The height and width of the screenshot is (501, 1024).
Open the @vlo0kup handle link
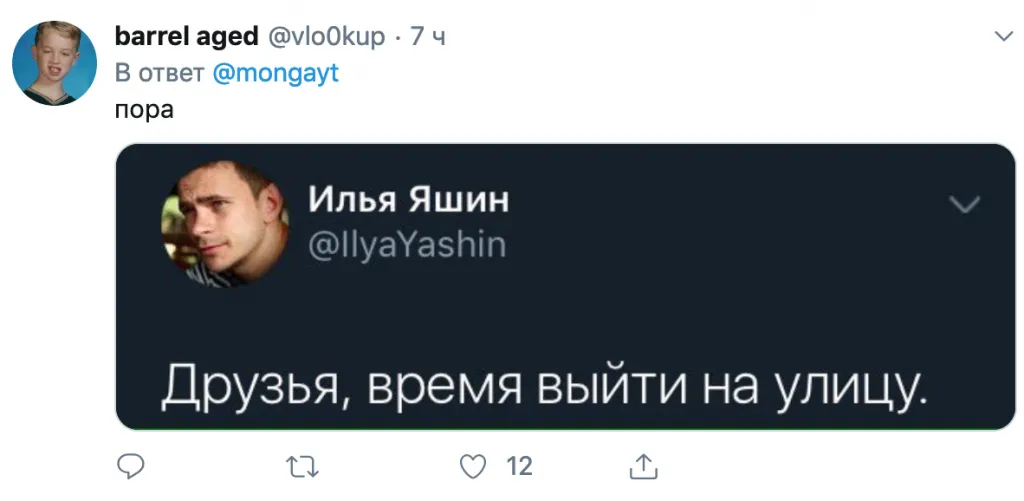point(326,37)
